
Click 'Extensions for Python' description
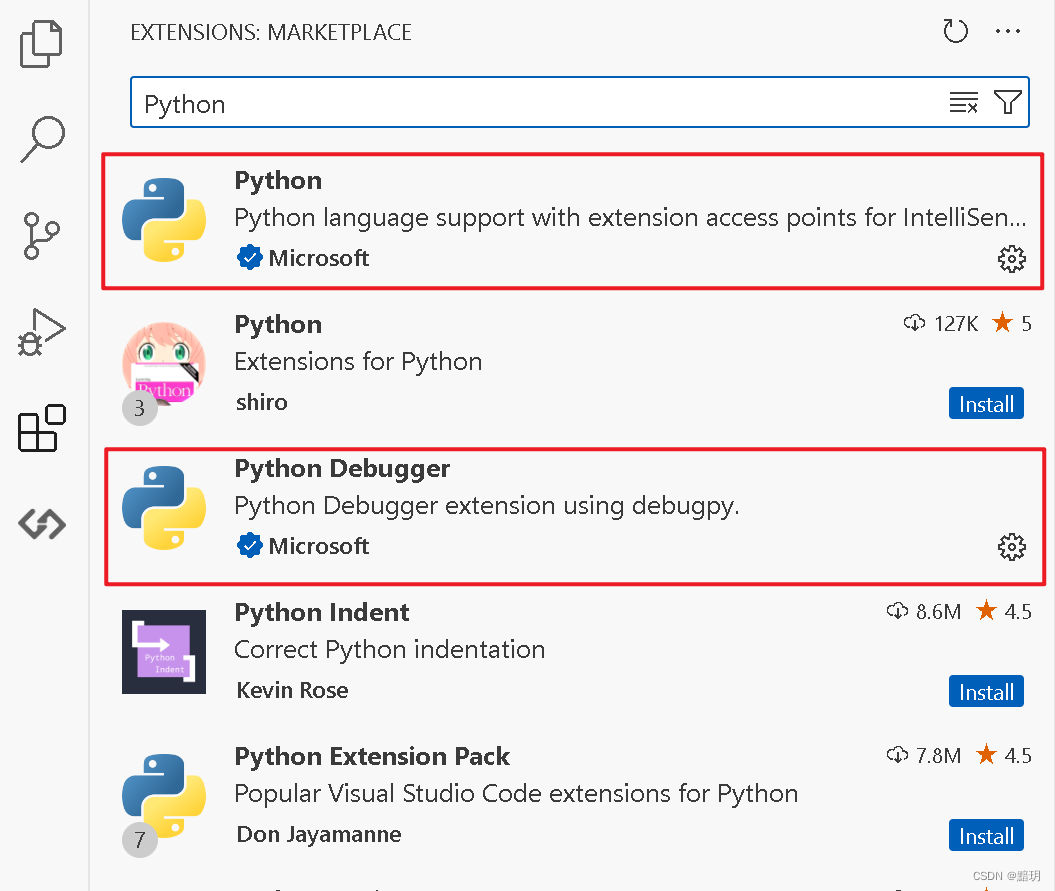(x=358, y=362)
